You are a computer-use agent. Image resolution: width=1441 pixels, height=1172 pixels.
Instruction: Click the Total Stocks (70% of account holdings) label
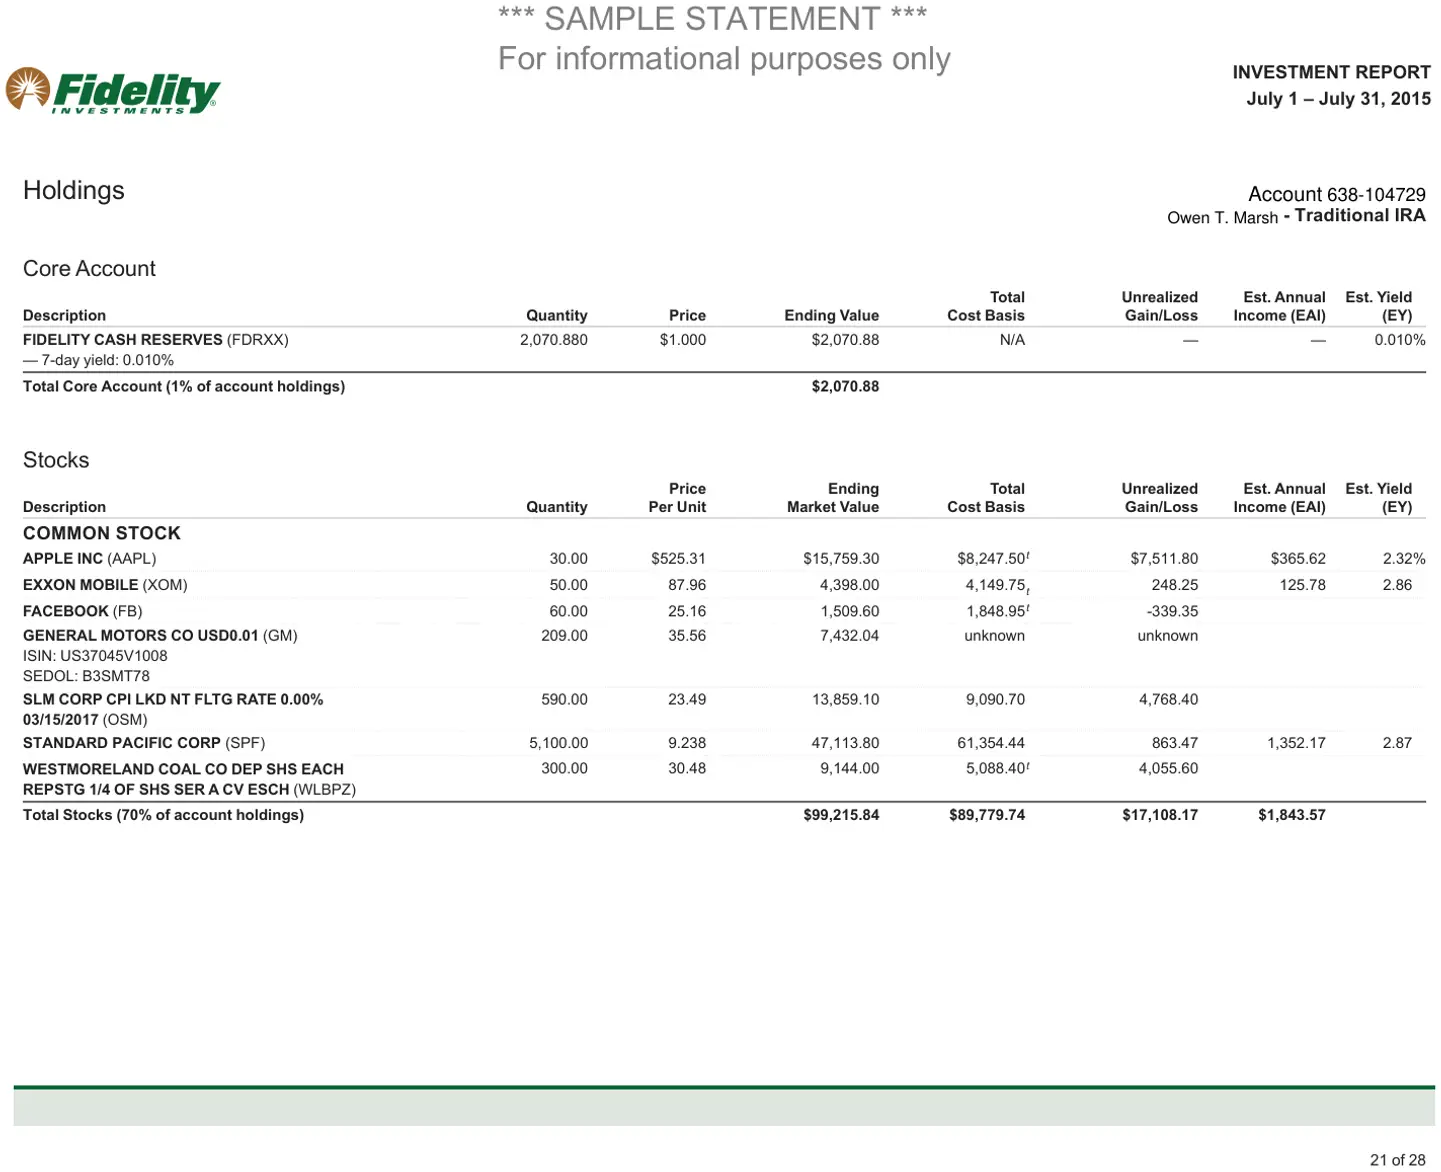pos(163,815)
